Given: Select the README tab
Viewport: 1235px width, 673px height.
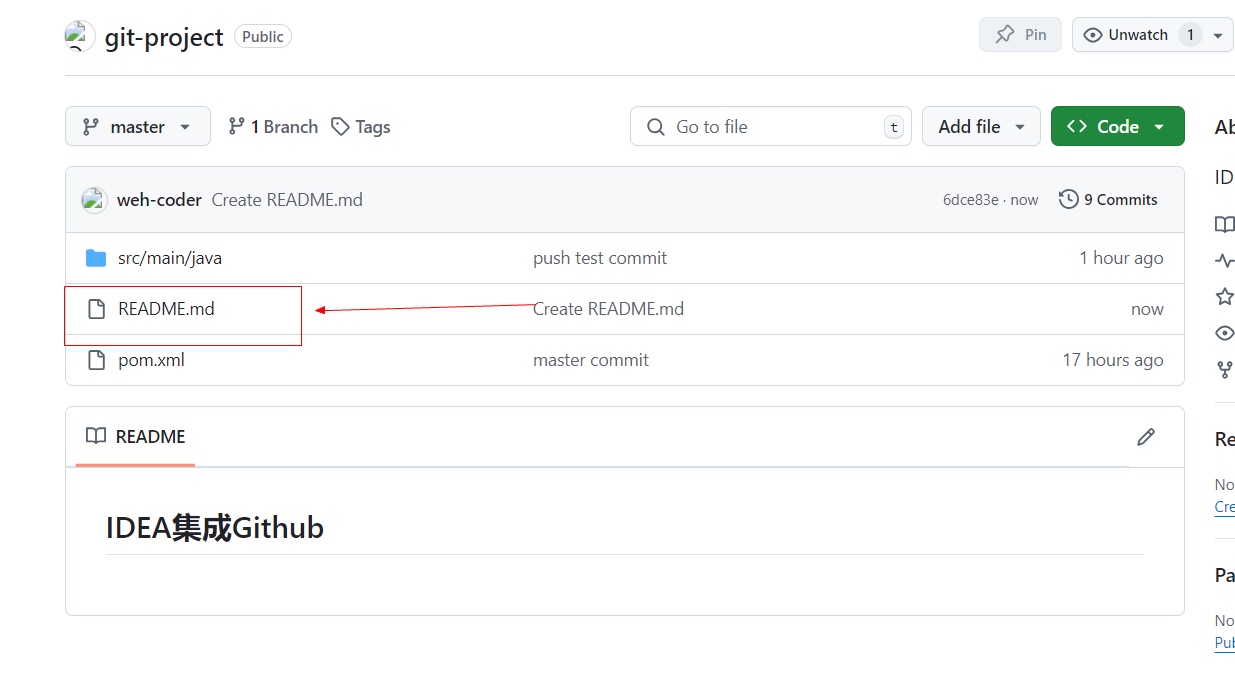Looking at the screenshot, I should (136, 437).
